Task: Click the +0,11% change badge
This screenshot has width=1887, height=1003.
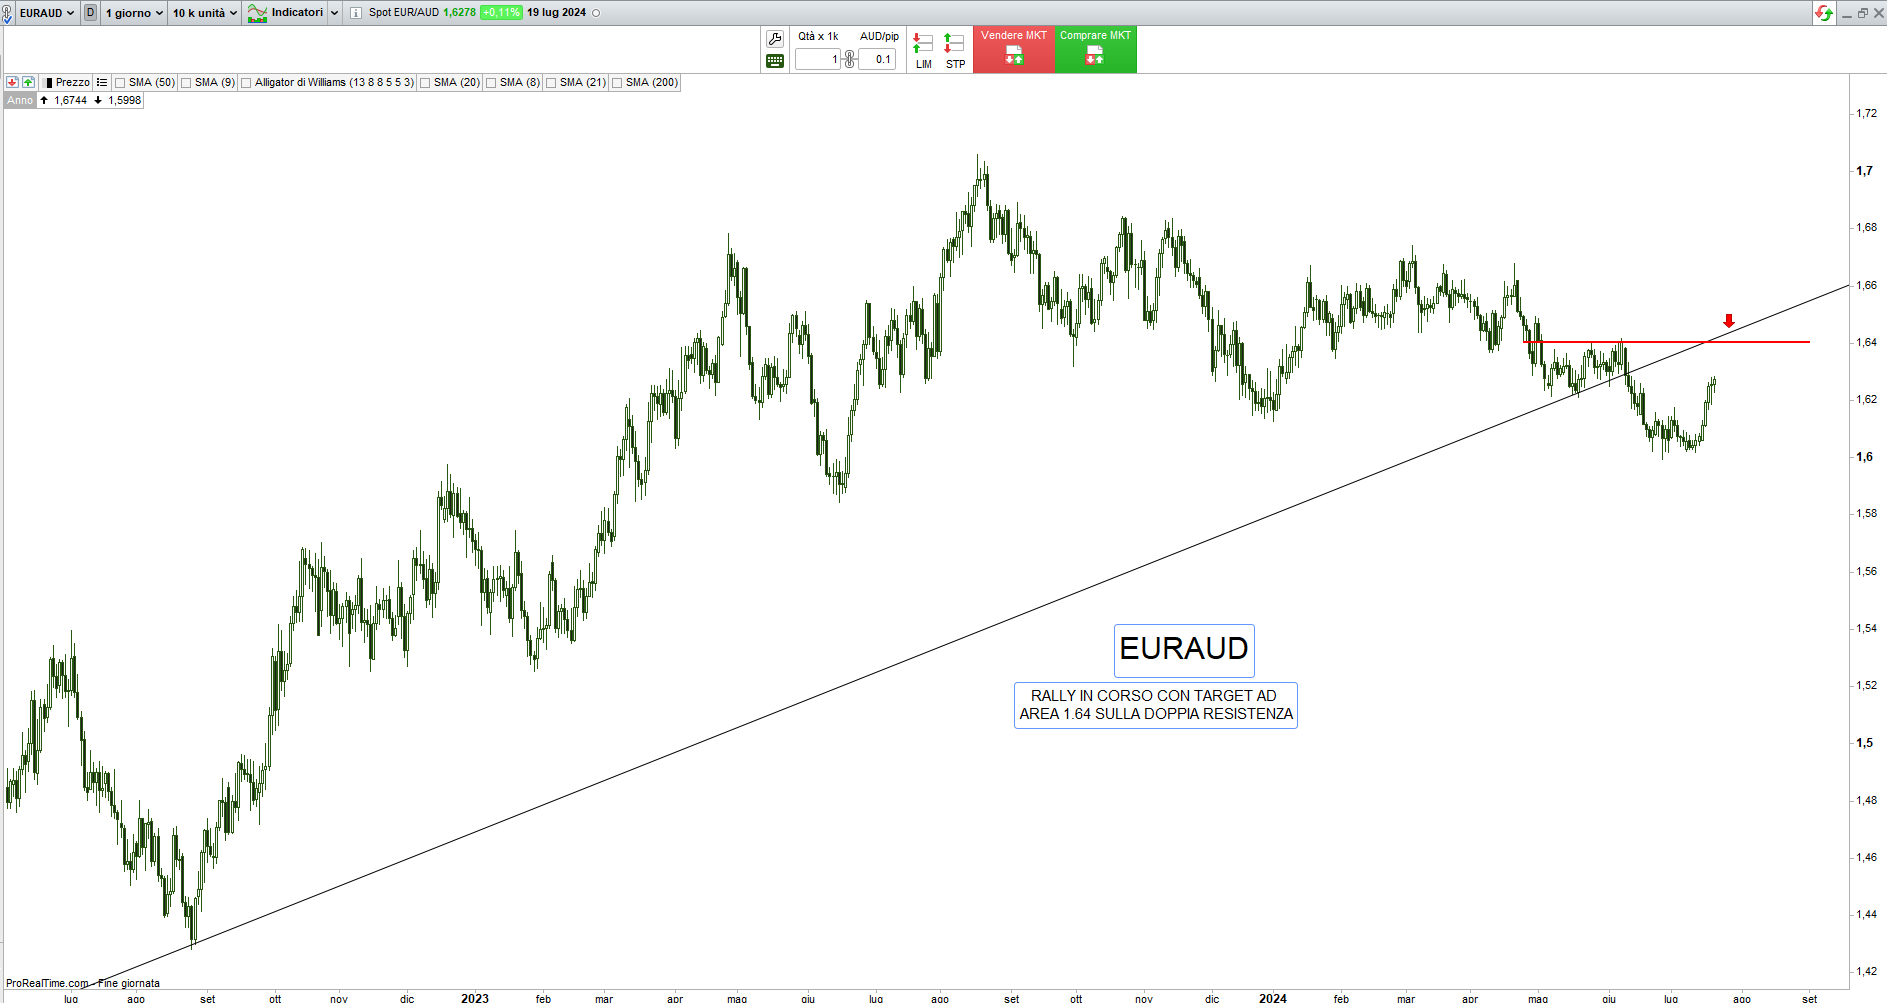Action: tap(501, 13)
